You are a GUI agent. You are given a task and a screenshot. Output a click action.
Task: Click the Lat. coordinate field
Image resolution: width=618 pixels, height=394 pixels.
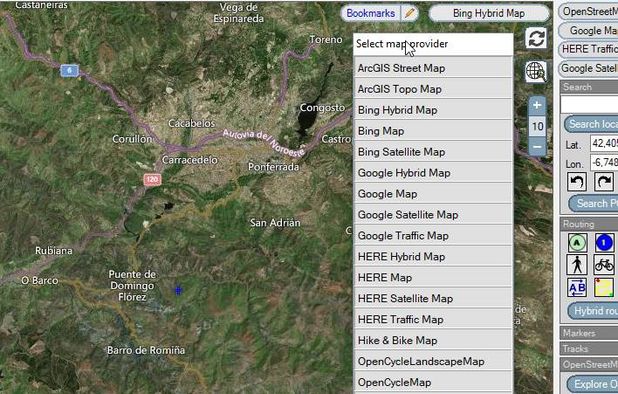pos(604,143)
